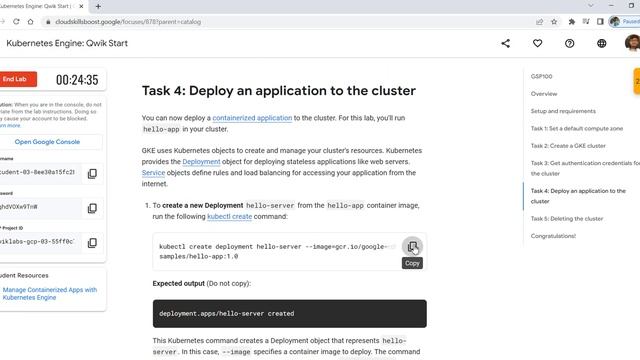Share page icon in address bar
This screenshot has width=640, height=360.
pos(540,22)
